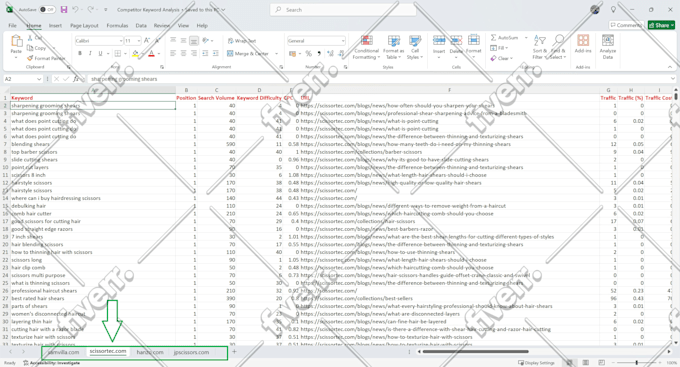Open the font size dropdown showing 11
The image size is (680, 367).
coord(138,41)
